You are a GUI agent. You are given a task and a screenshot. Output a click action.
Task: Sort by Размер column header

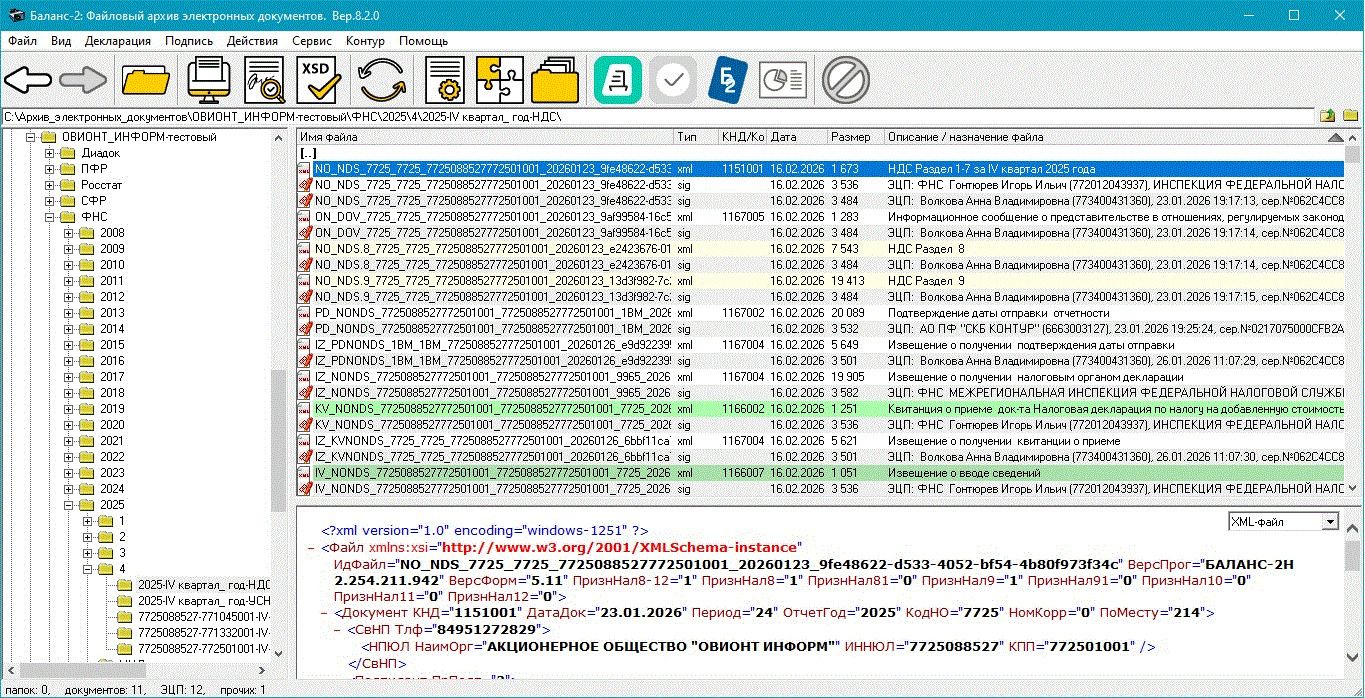pyautogui.click(x=850, y=137)
